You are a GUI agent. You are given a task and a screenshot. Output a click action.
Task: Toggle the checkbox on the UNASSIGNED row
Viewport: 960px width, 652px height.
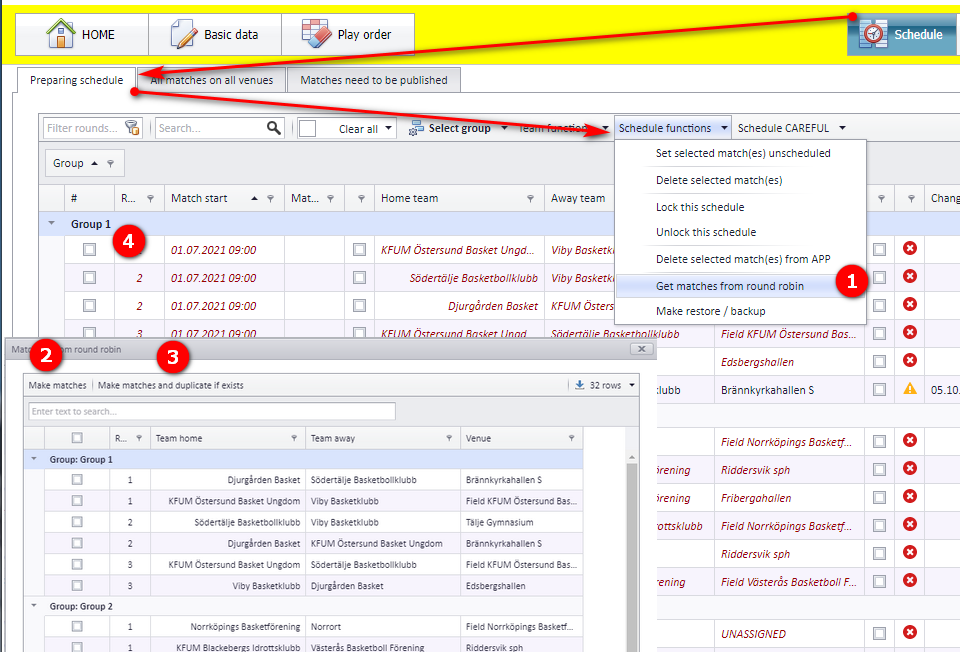879,634
